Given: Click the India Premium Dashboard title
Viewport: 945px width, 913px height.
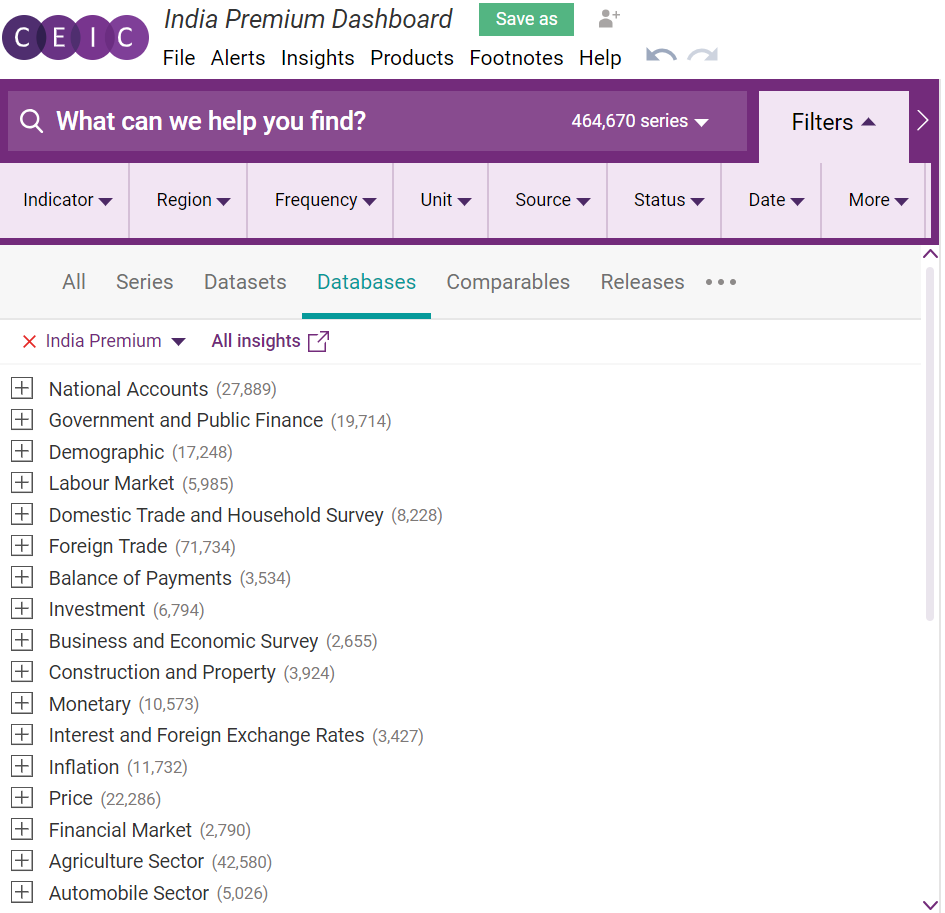Looking at the screenshot, I should point(308,19).
